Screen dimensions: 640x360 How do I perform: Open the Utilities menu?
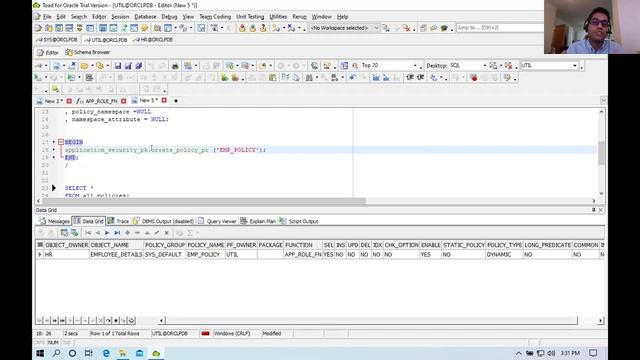[x=278, y=17]
